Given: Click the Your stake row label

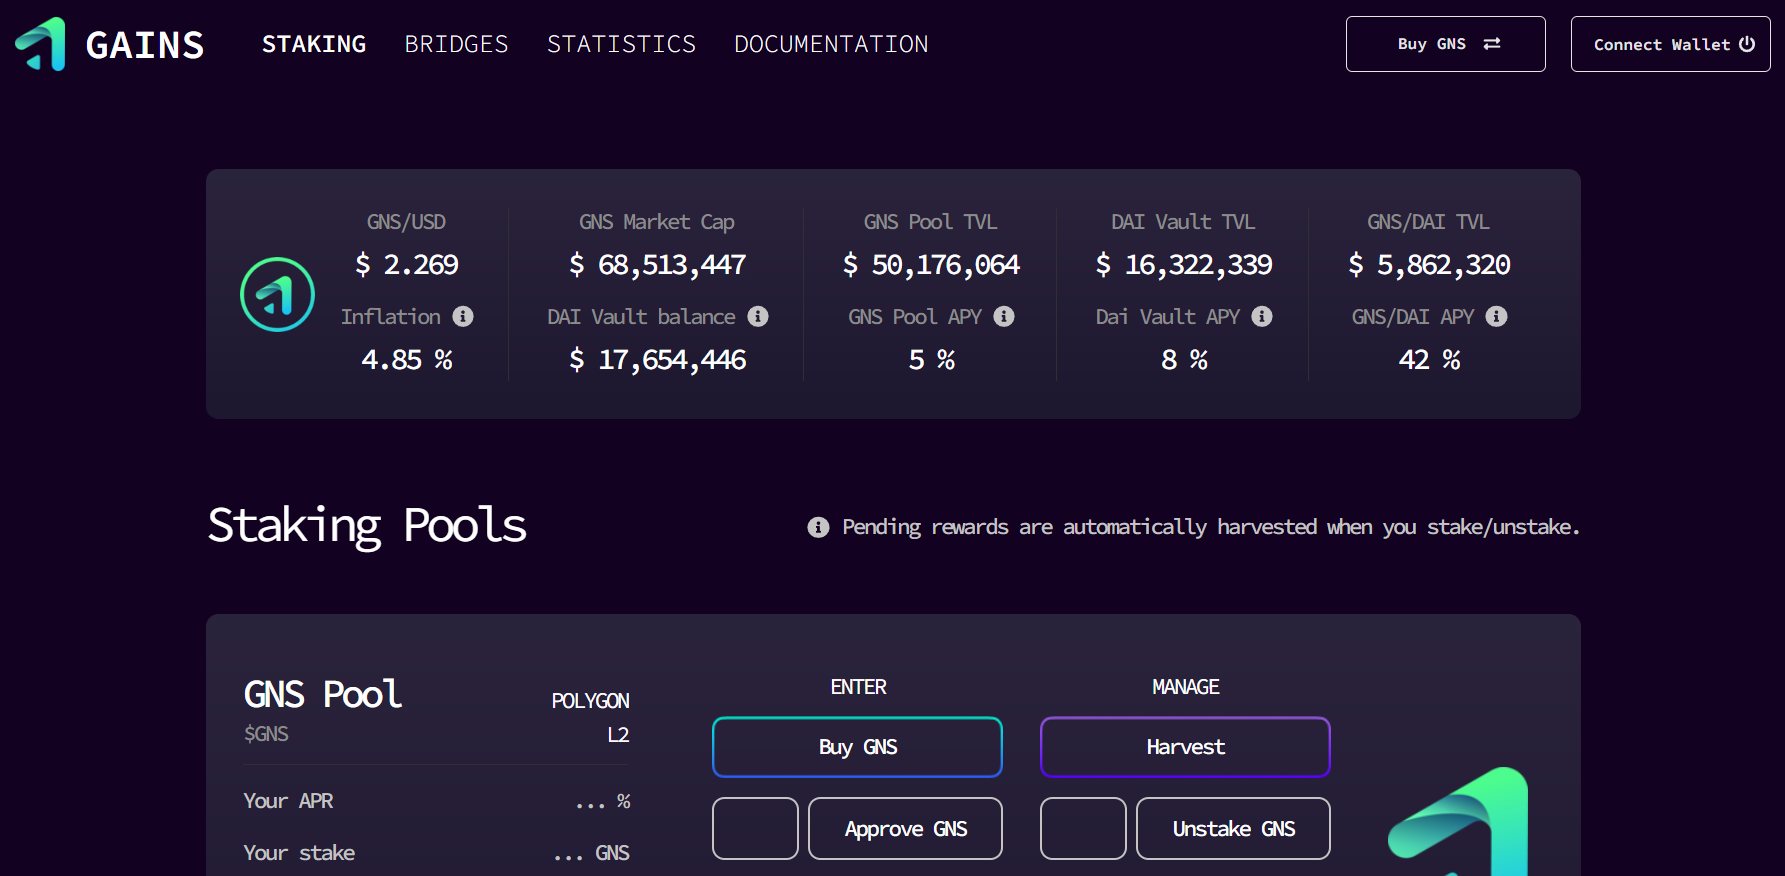Looking at the screenshot, I should tap(299, 853).
